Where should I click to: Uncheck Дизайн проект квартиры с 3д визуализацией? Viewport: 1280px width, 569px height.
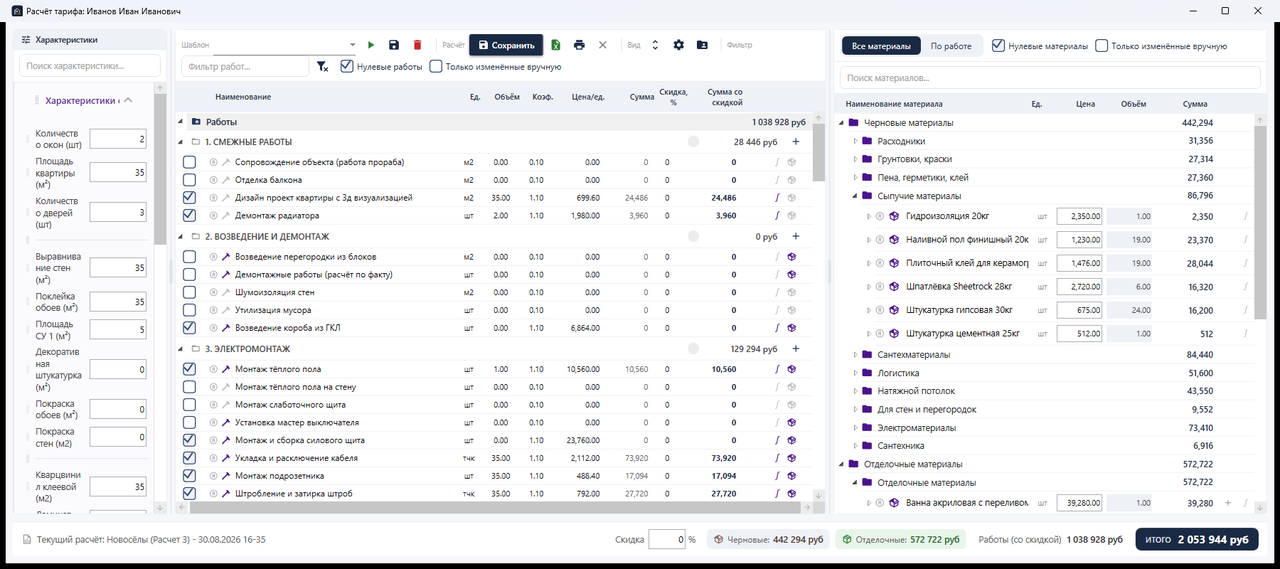[190, 198]
